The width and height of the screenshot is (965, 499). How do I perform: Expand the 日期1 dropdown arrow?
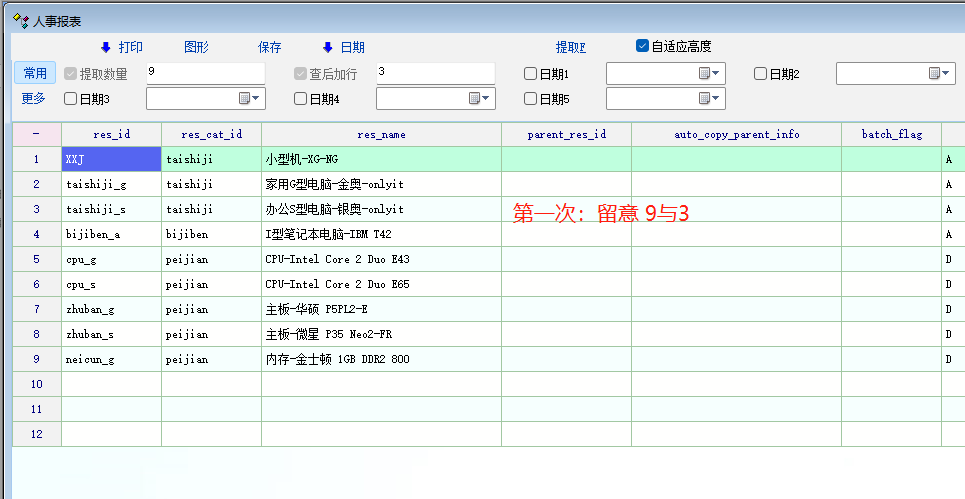[x=717, y=73]
